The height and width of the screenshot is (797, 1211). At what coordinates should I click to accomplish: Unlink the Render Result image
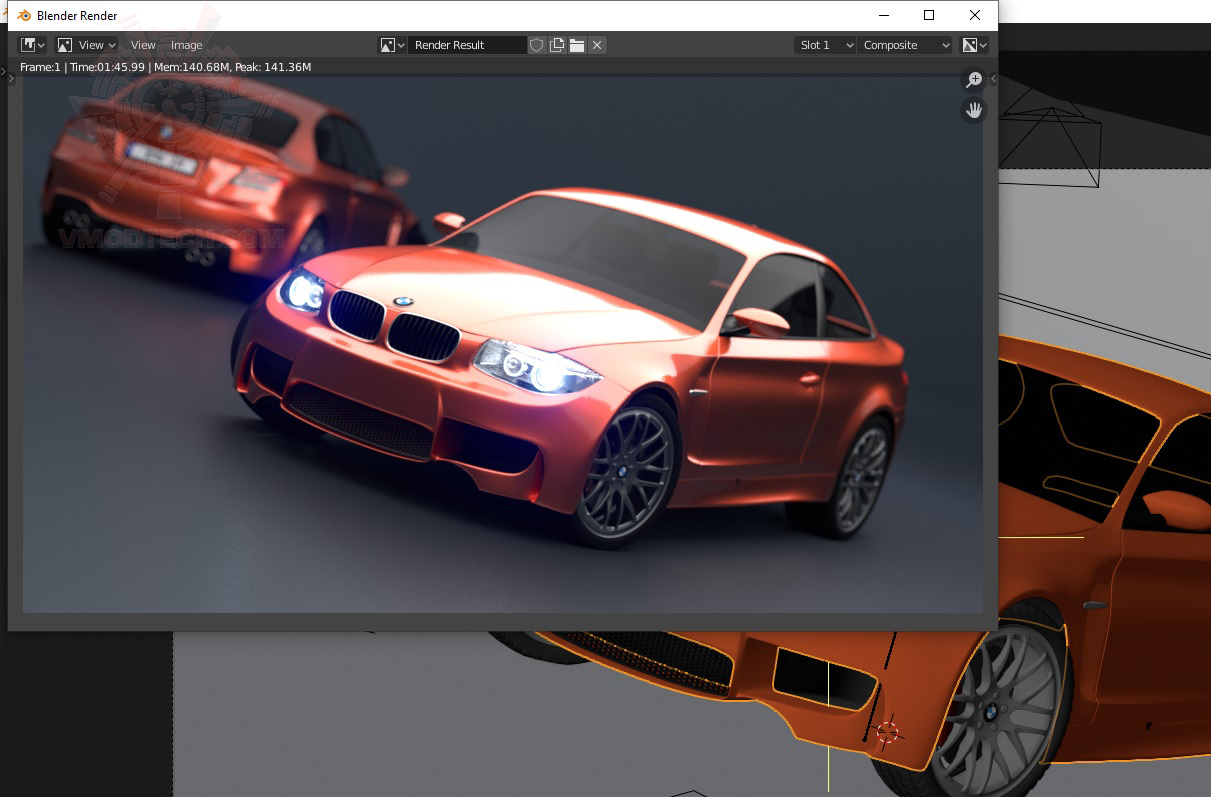click(597, 45)
